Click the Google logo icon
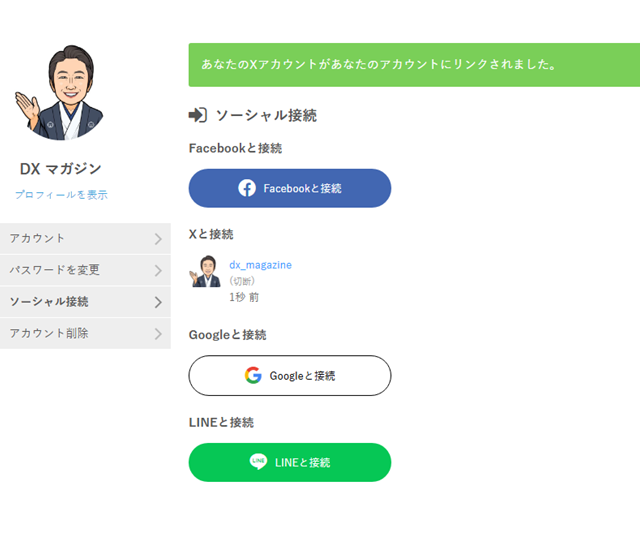 253,375
